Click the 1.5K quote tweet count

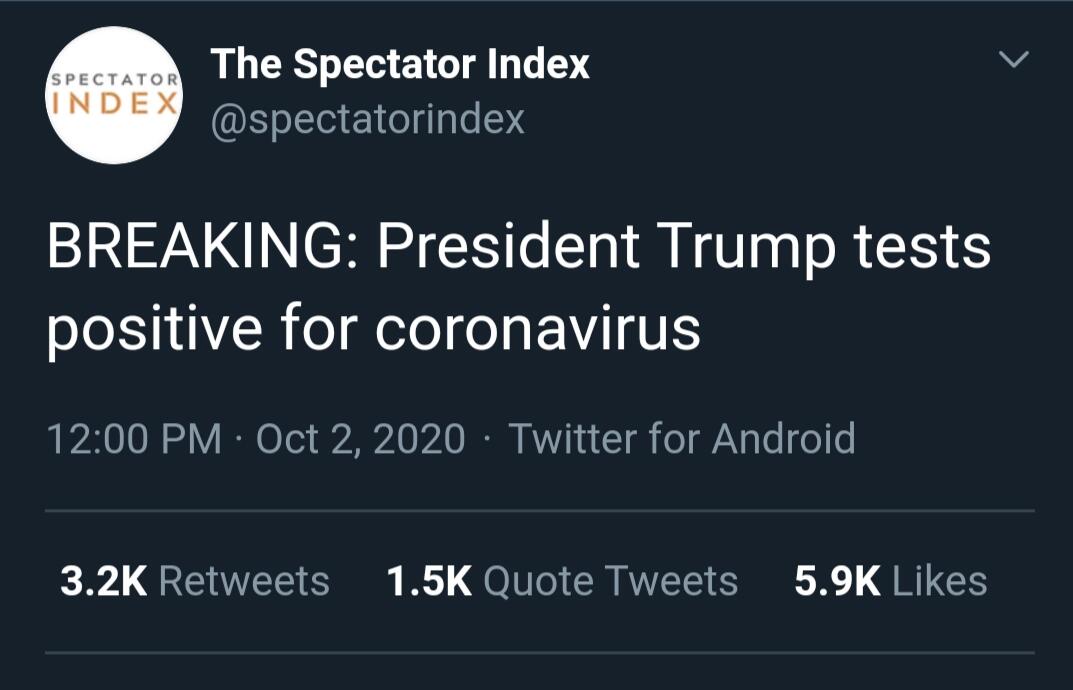pos(429,581)
